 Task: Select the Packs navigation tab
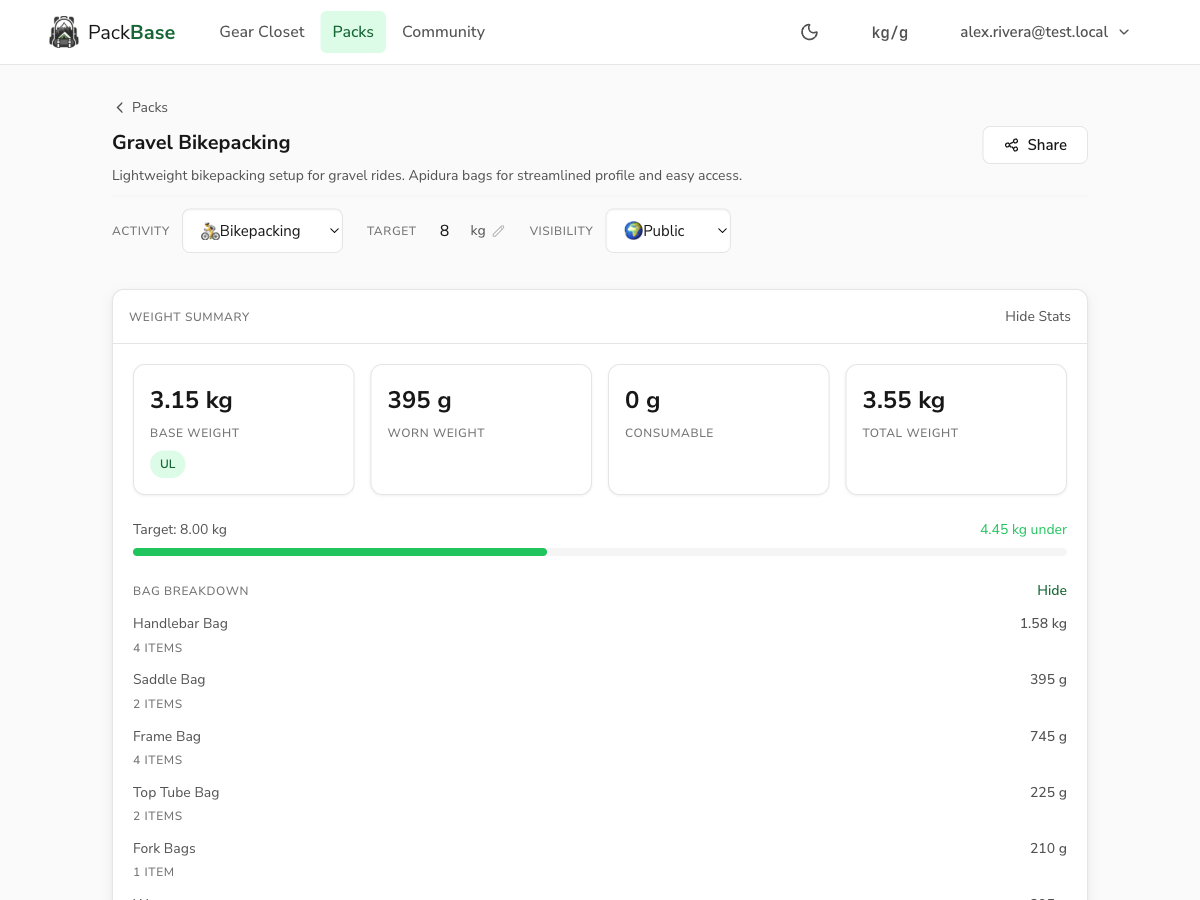point(353,32)
